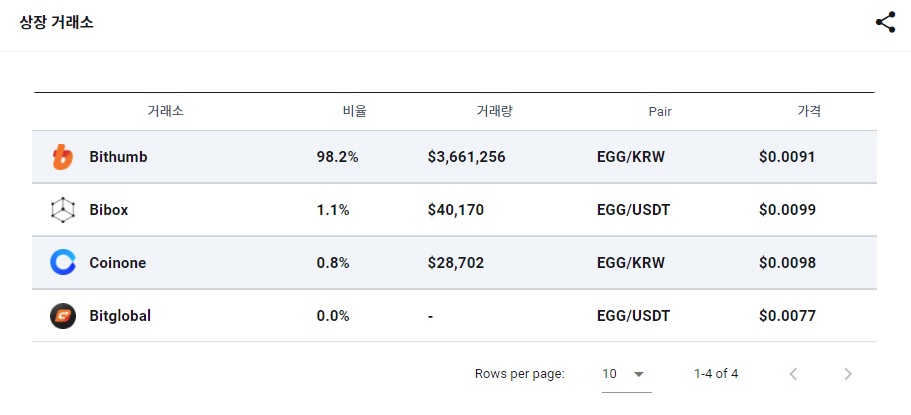Click the Bithumb exchange logo

pyautogui.click(x=63, y=157)
